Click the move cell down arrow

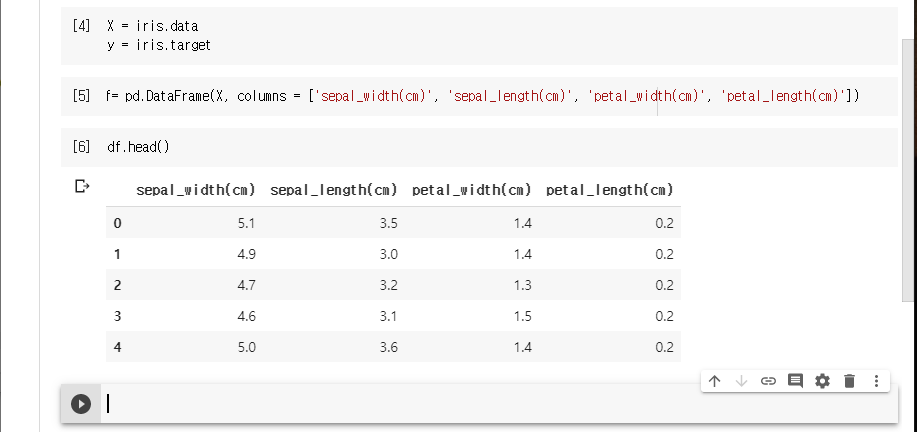pos(741,381)
